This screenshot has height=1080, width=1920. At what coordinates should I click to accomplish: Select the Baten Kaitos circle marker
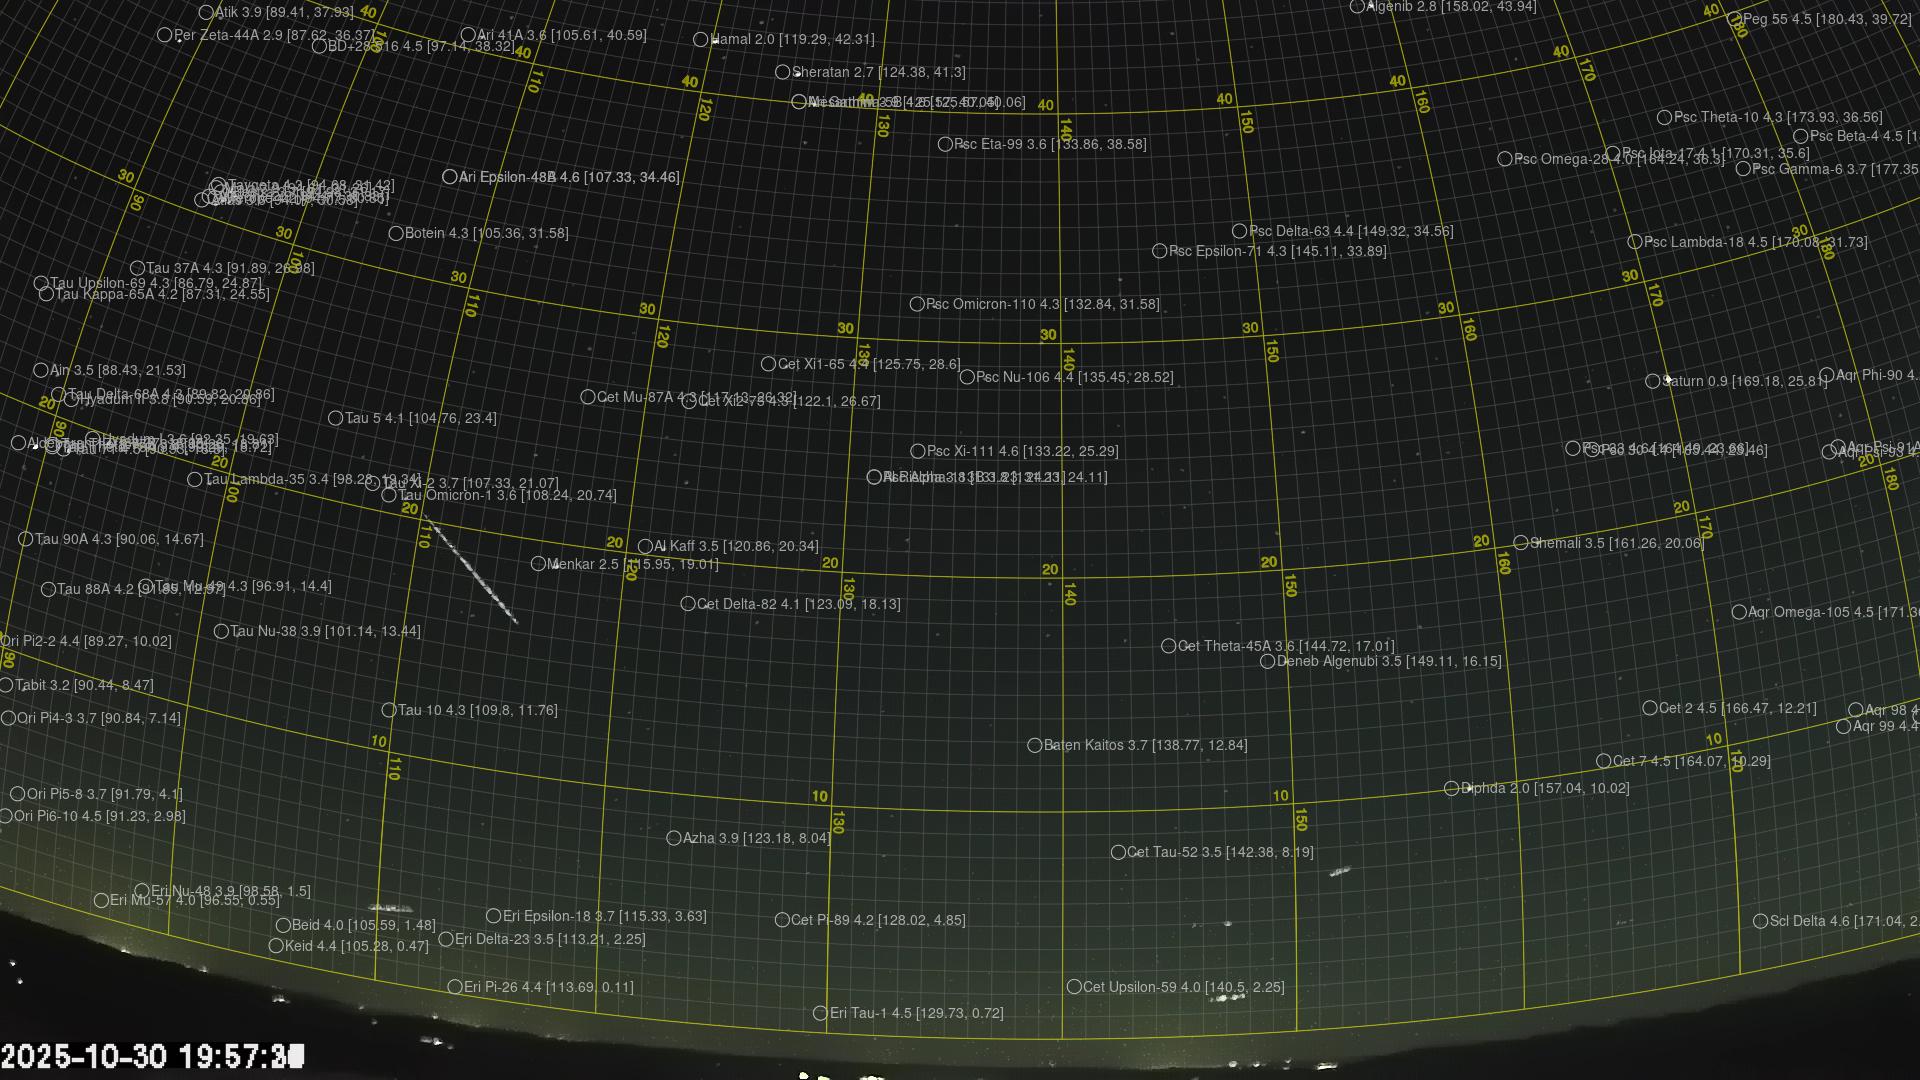(1035, 745)
